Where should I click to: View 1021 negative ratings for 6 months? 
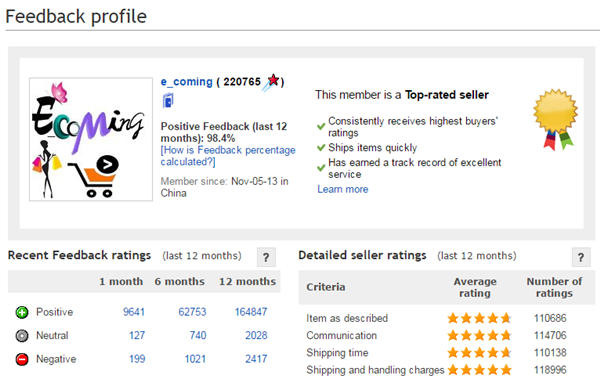195,359
